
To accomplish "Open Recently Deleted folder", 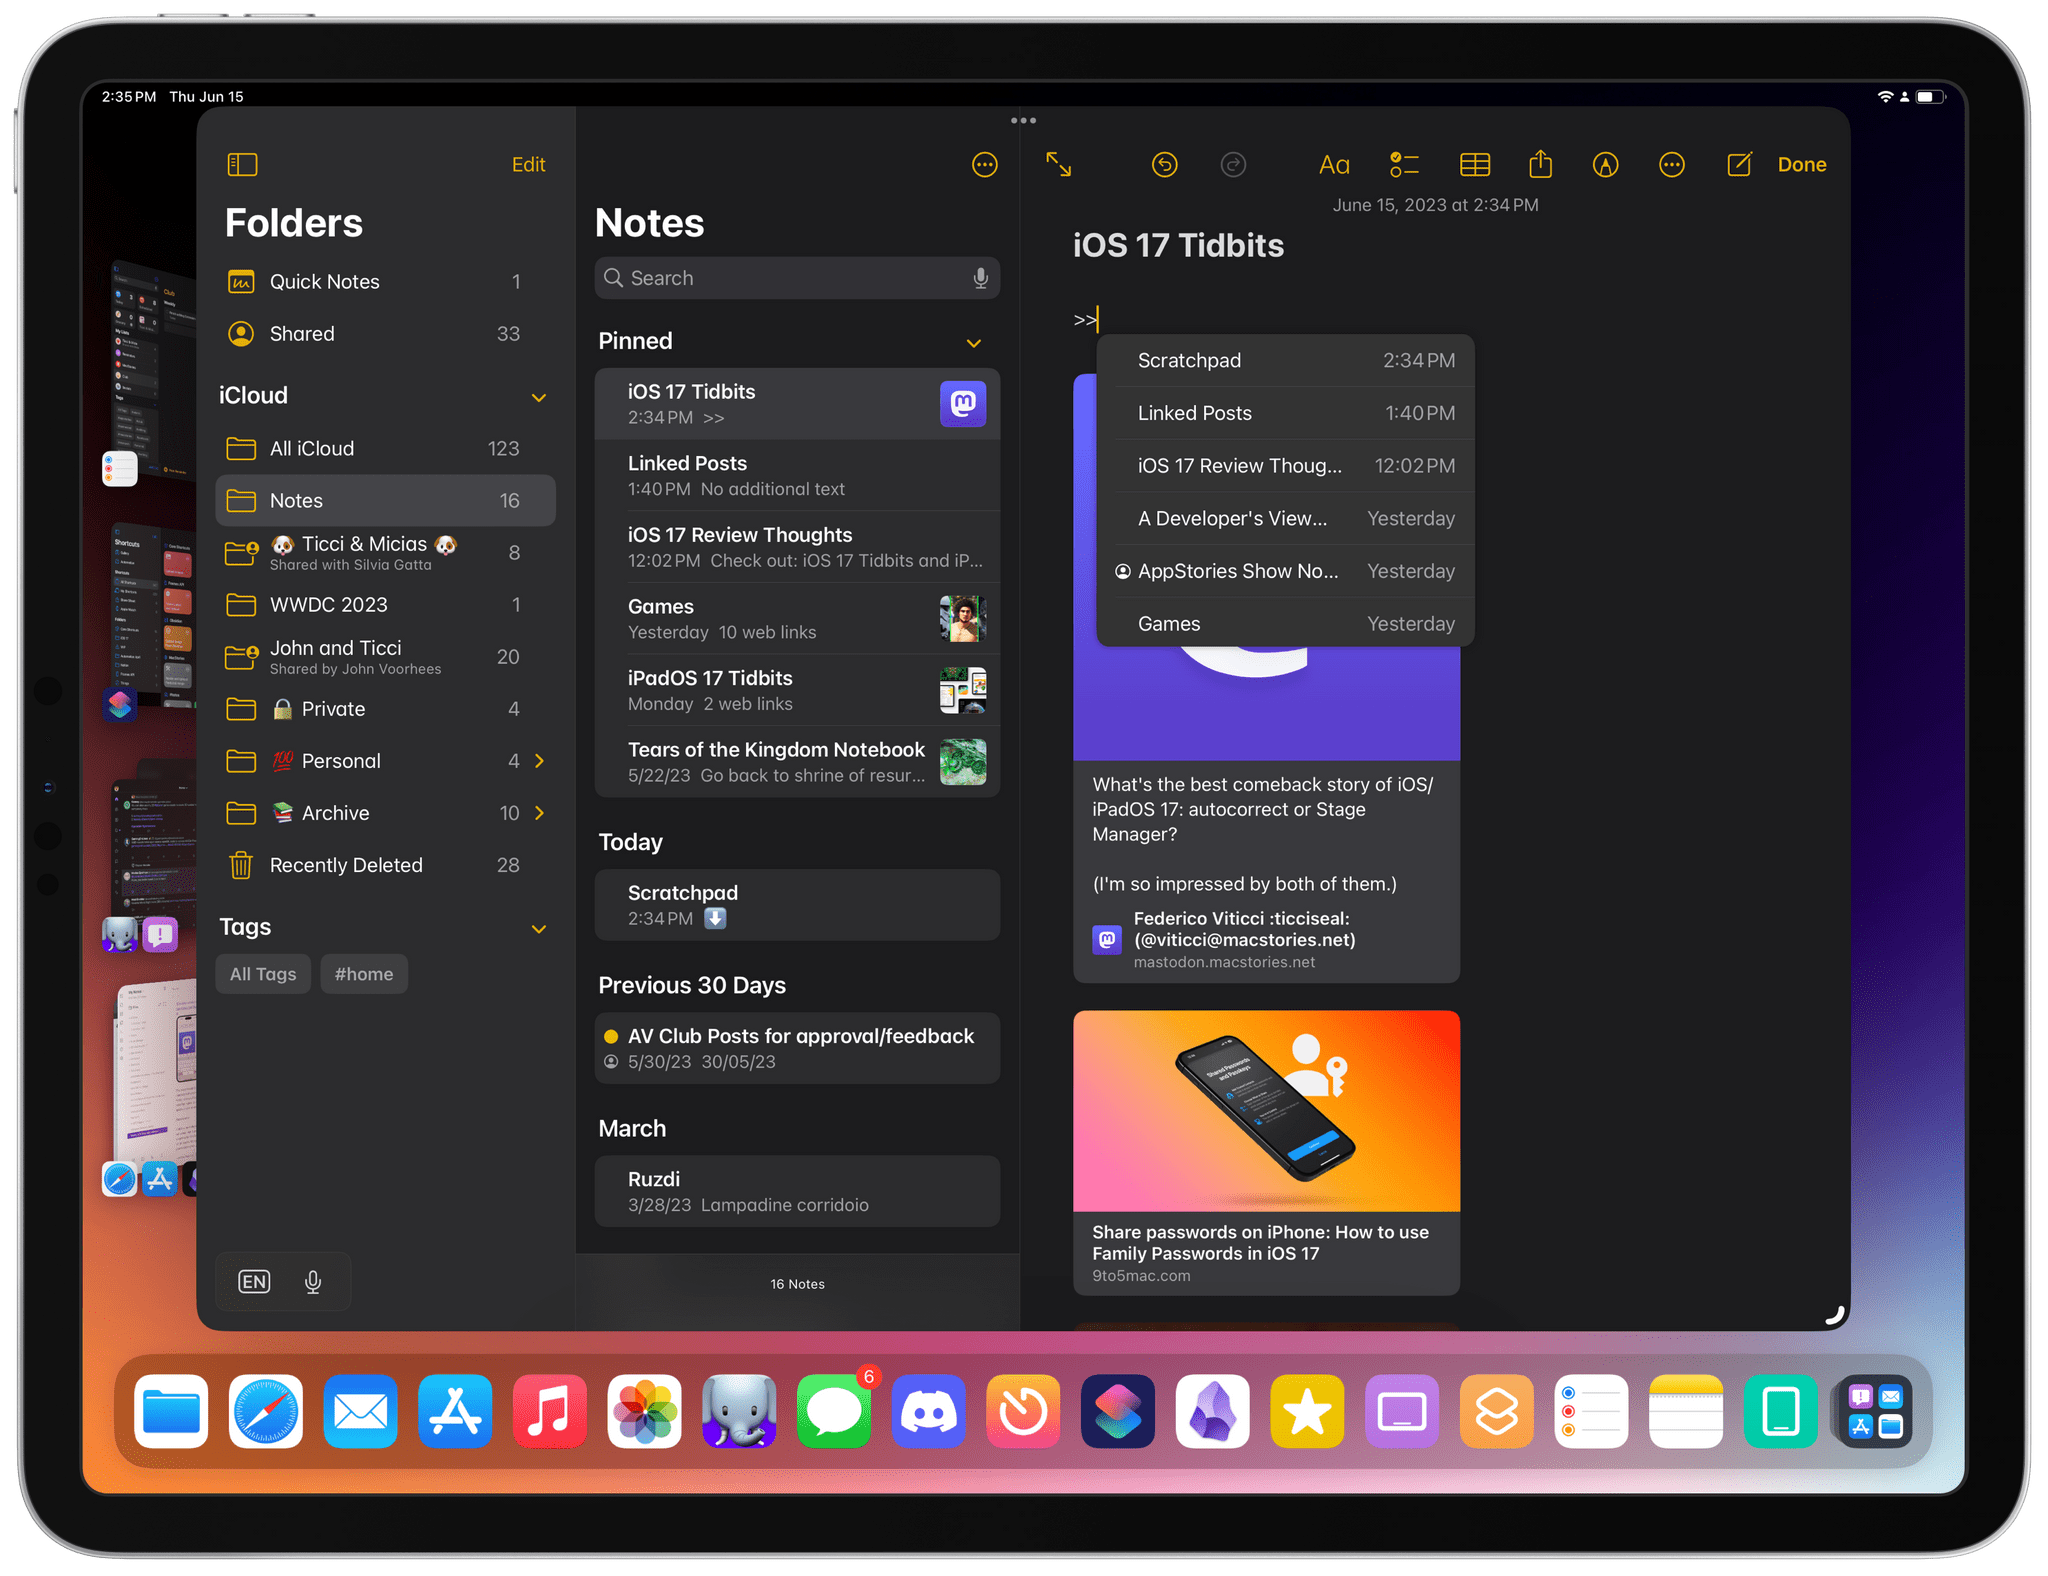I will pos(385,865).
